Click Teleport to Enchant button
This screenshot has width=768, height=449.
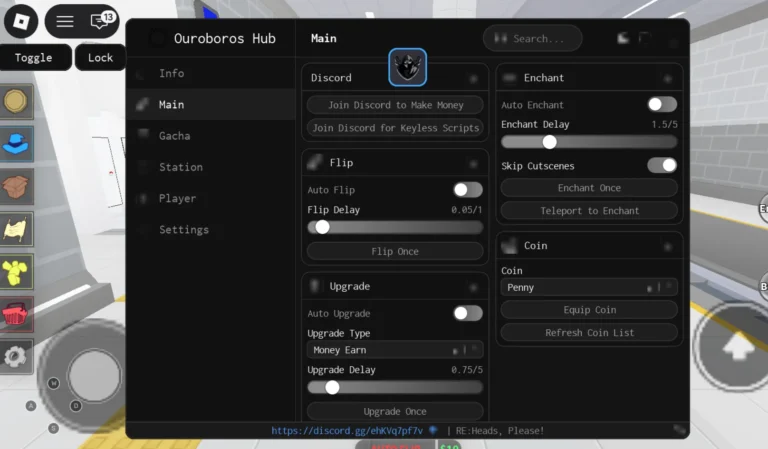click(x=589, y=211)
